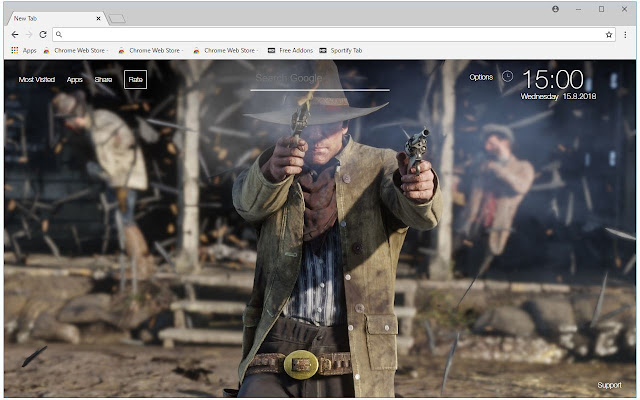
Task: Open the Support link
Action: click(x=609, y=385)
